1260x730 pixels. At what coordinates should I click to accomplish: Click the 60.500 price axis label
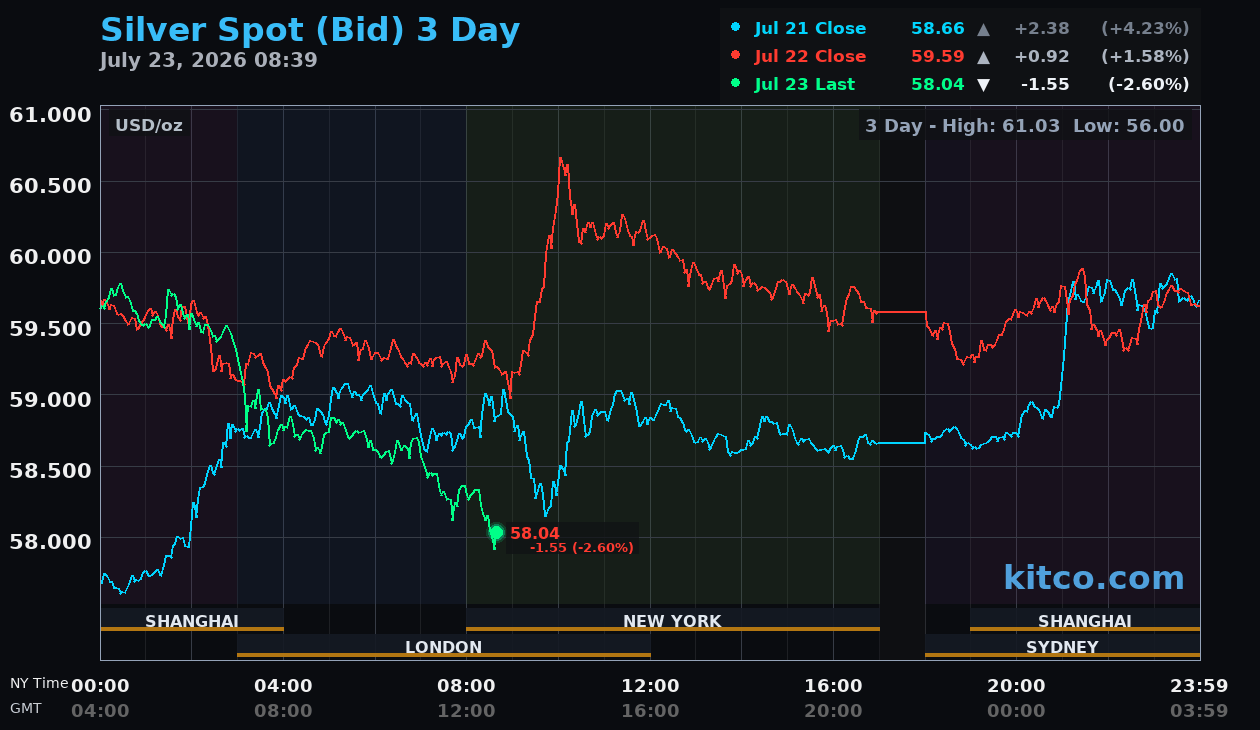click(x=50, y=185)
